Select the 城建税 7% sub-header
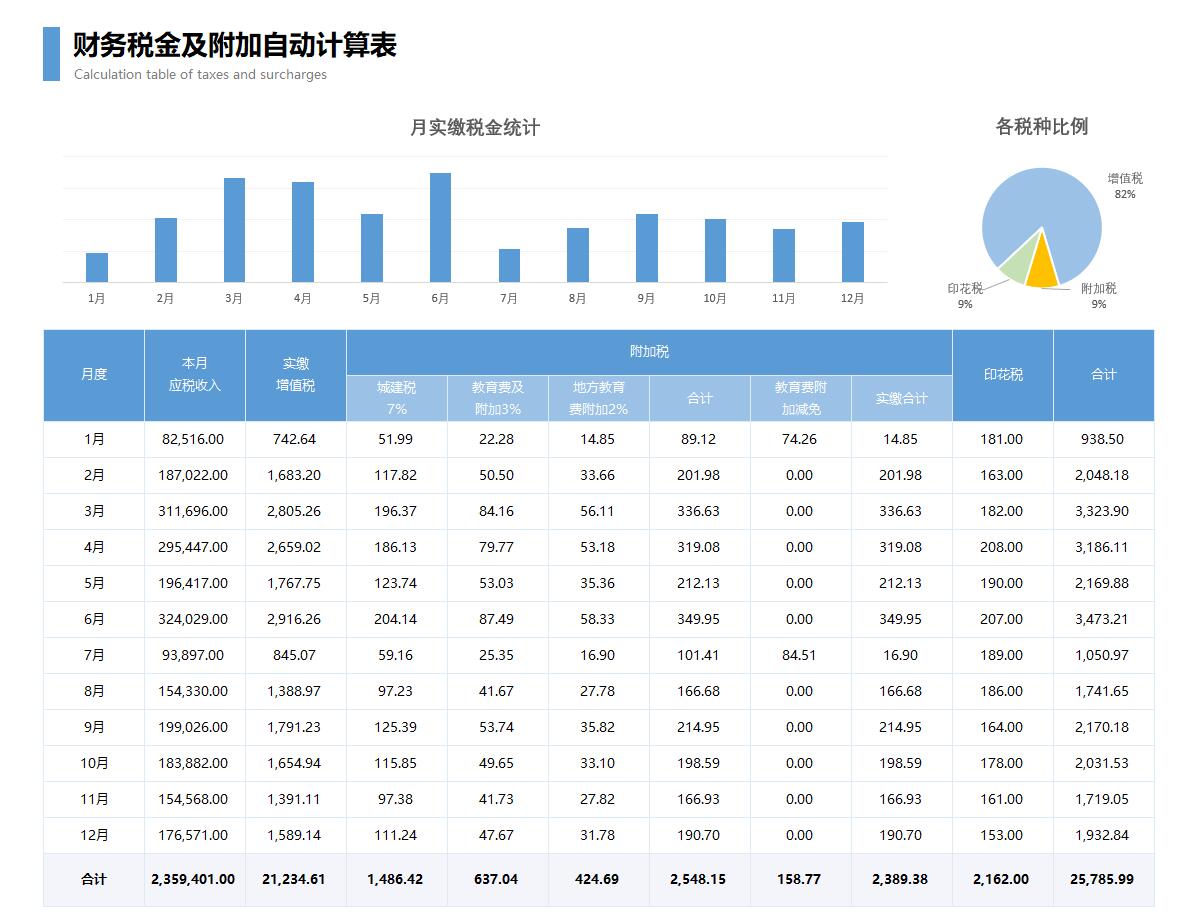The width and height of the screenshot is (1194, 917). tap(397, 398)
